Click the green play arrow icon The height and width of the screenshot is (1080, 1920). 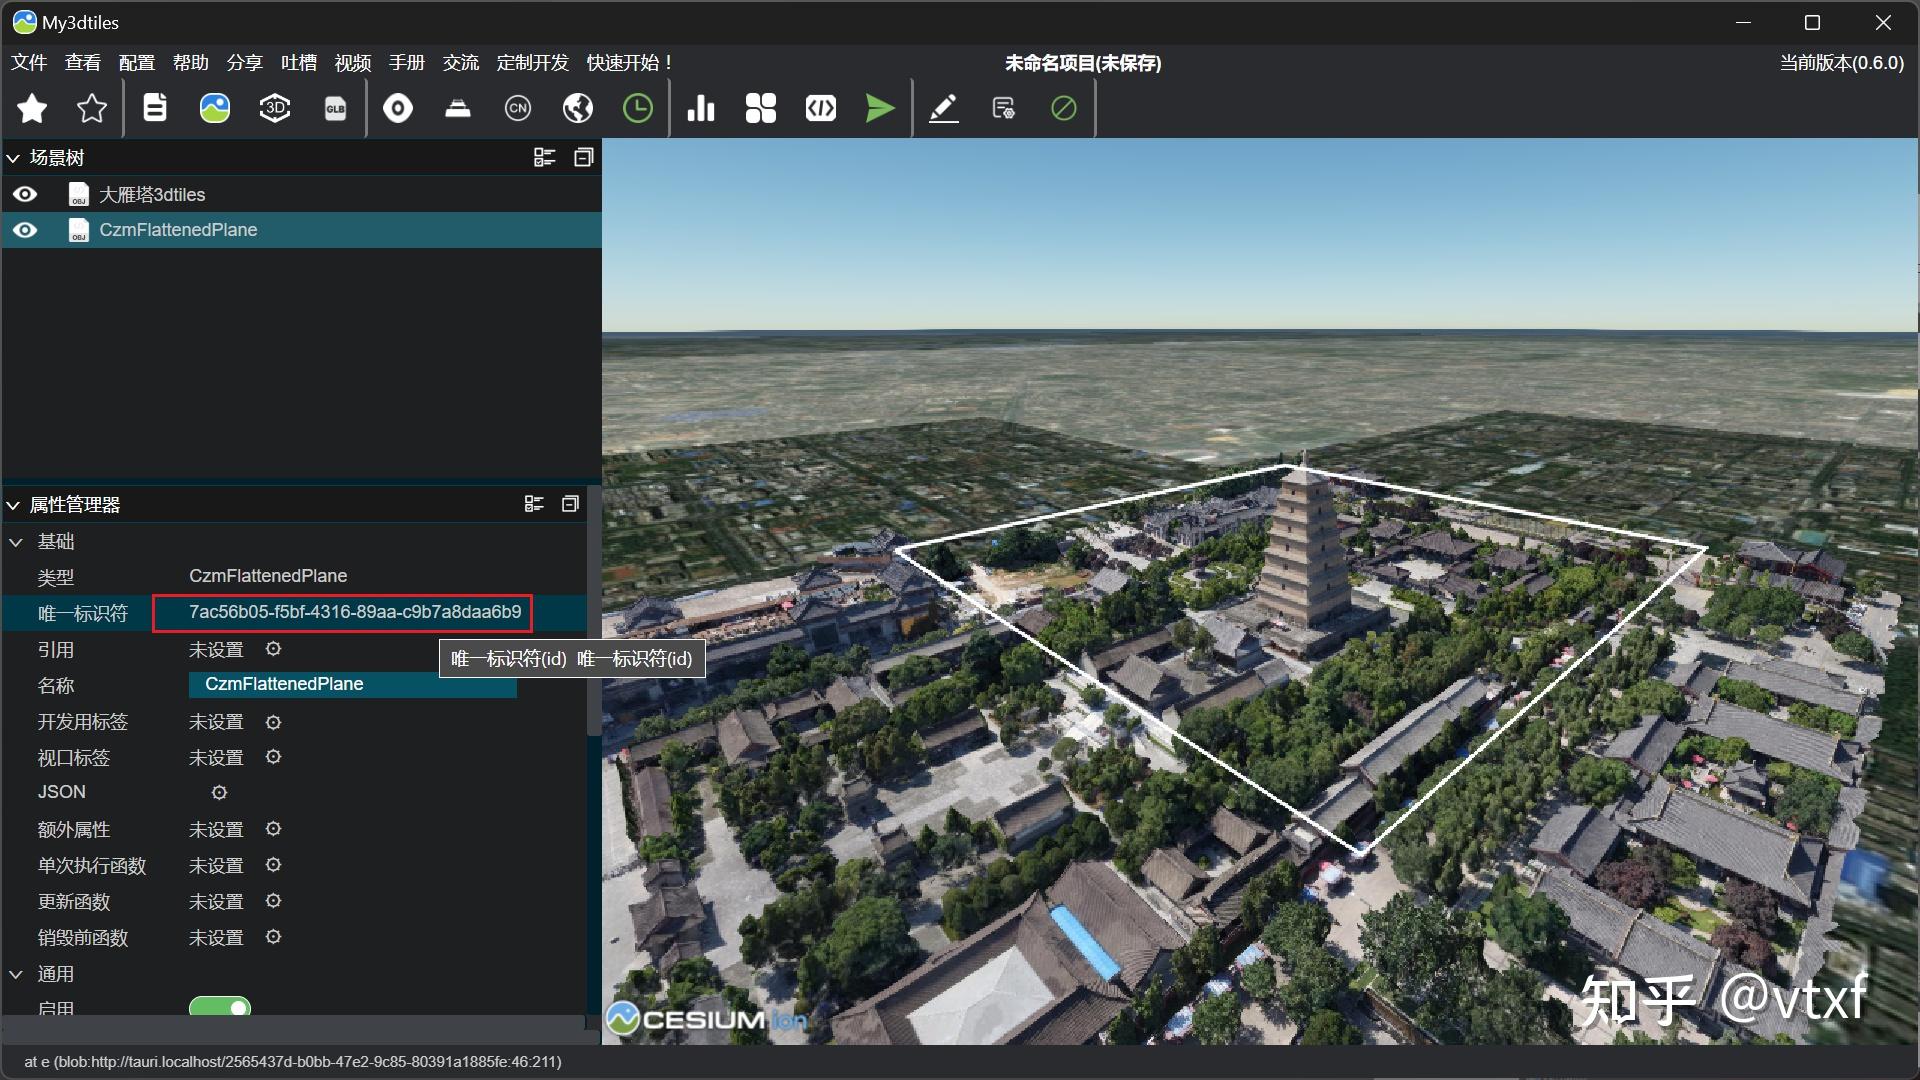(x=881, y=108)
